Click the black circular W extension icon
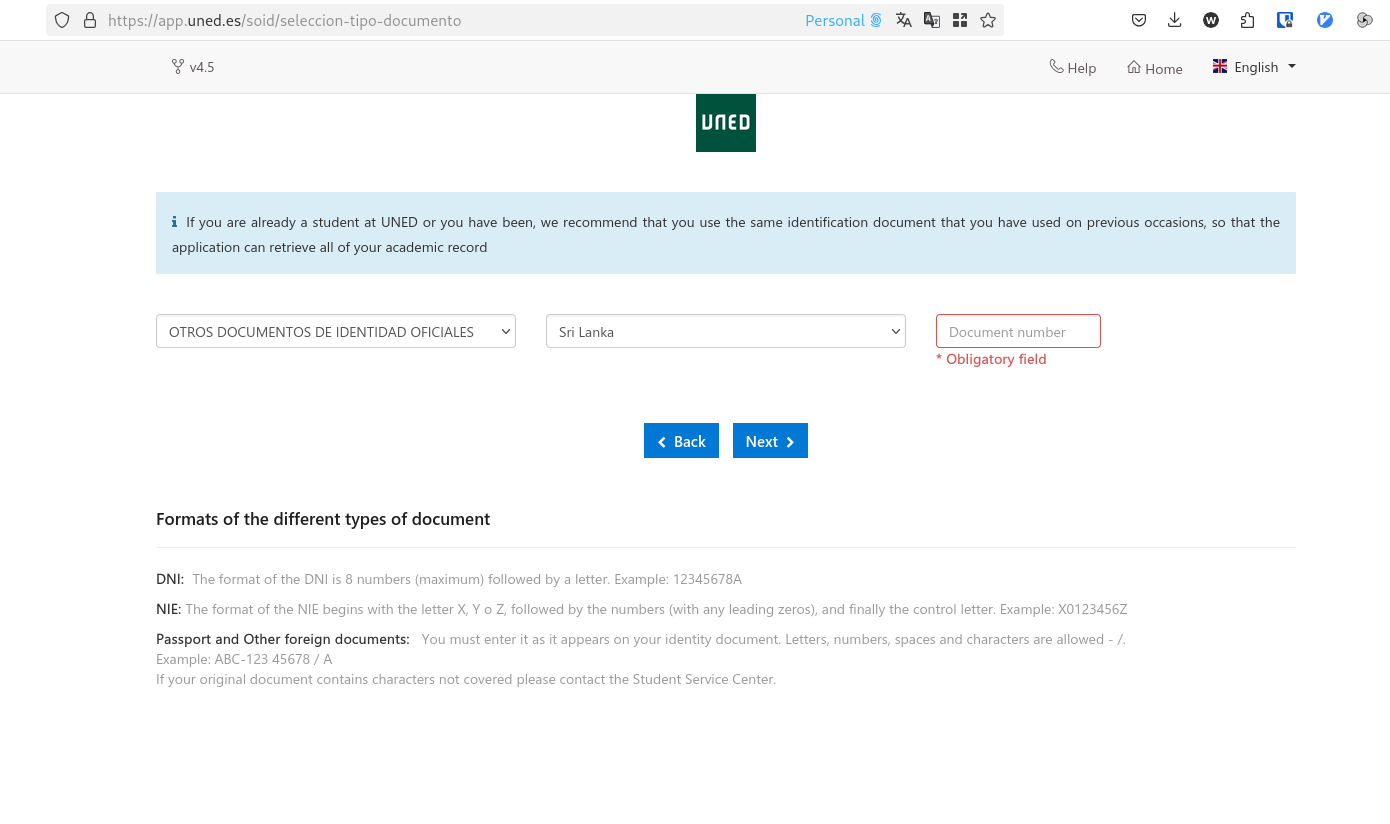This screenshot has height=824, width=1390. pyautogui.click(x=1211, y=20)
